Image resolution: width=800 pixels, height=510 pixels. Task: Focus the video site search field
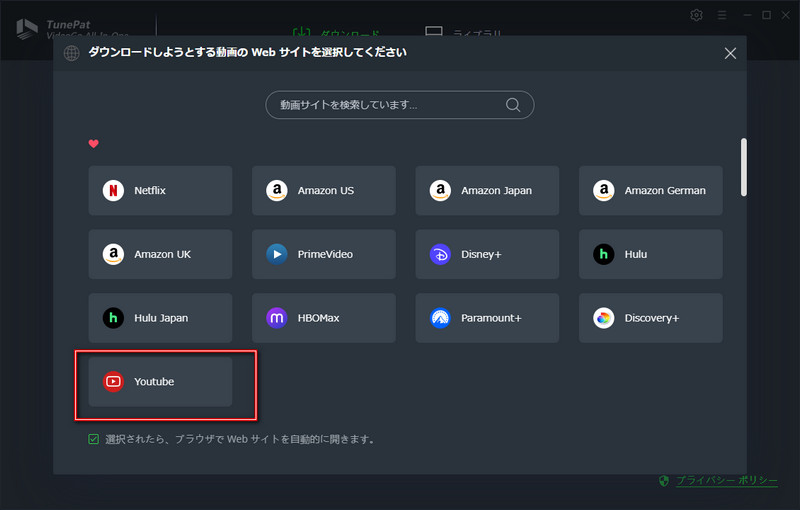[x=399, y=105]
